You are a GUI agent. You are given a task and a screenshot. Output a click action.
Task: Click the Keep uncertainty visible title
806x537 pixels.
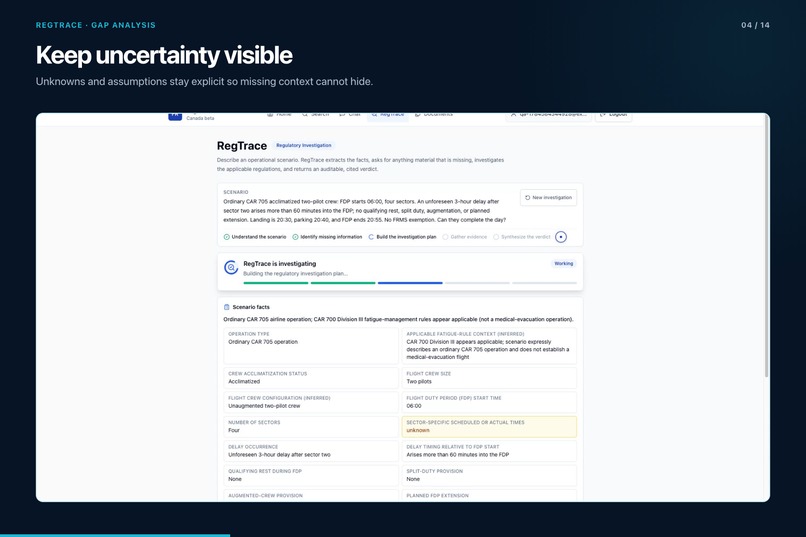click(164, 55)
